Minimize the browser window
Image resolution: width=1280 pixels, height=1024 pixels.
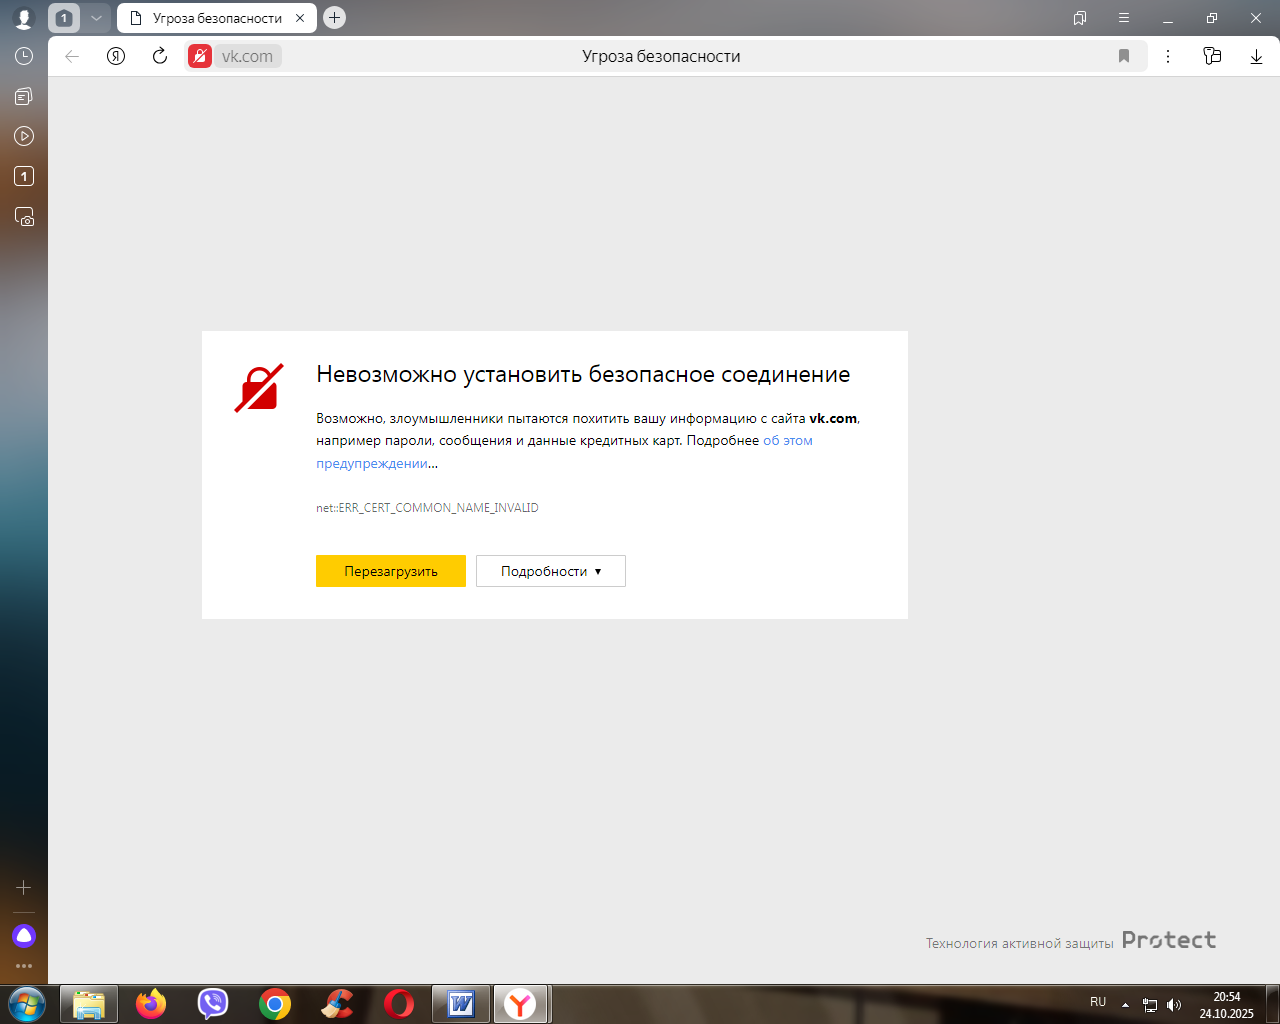coord(1168,18)
